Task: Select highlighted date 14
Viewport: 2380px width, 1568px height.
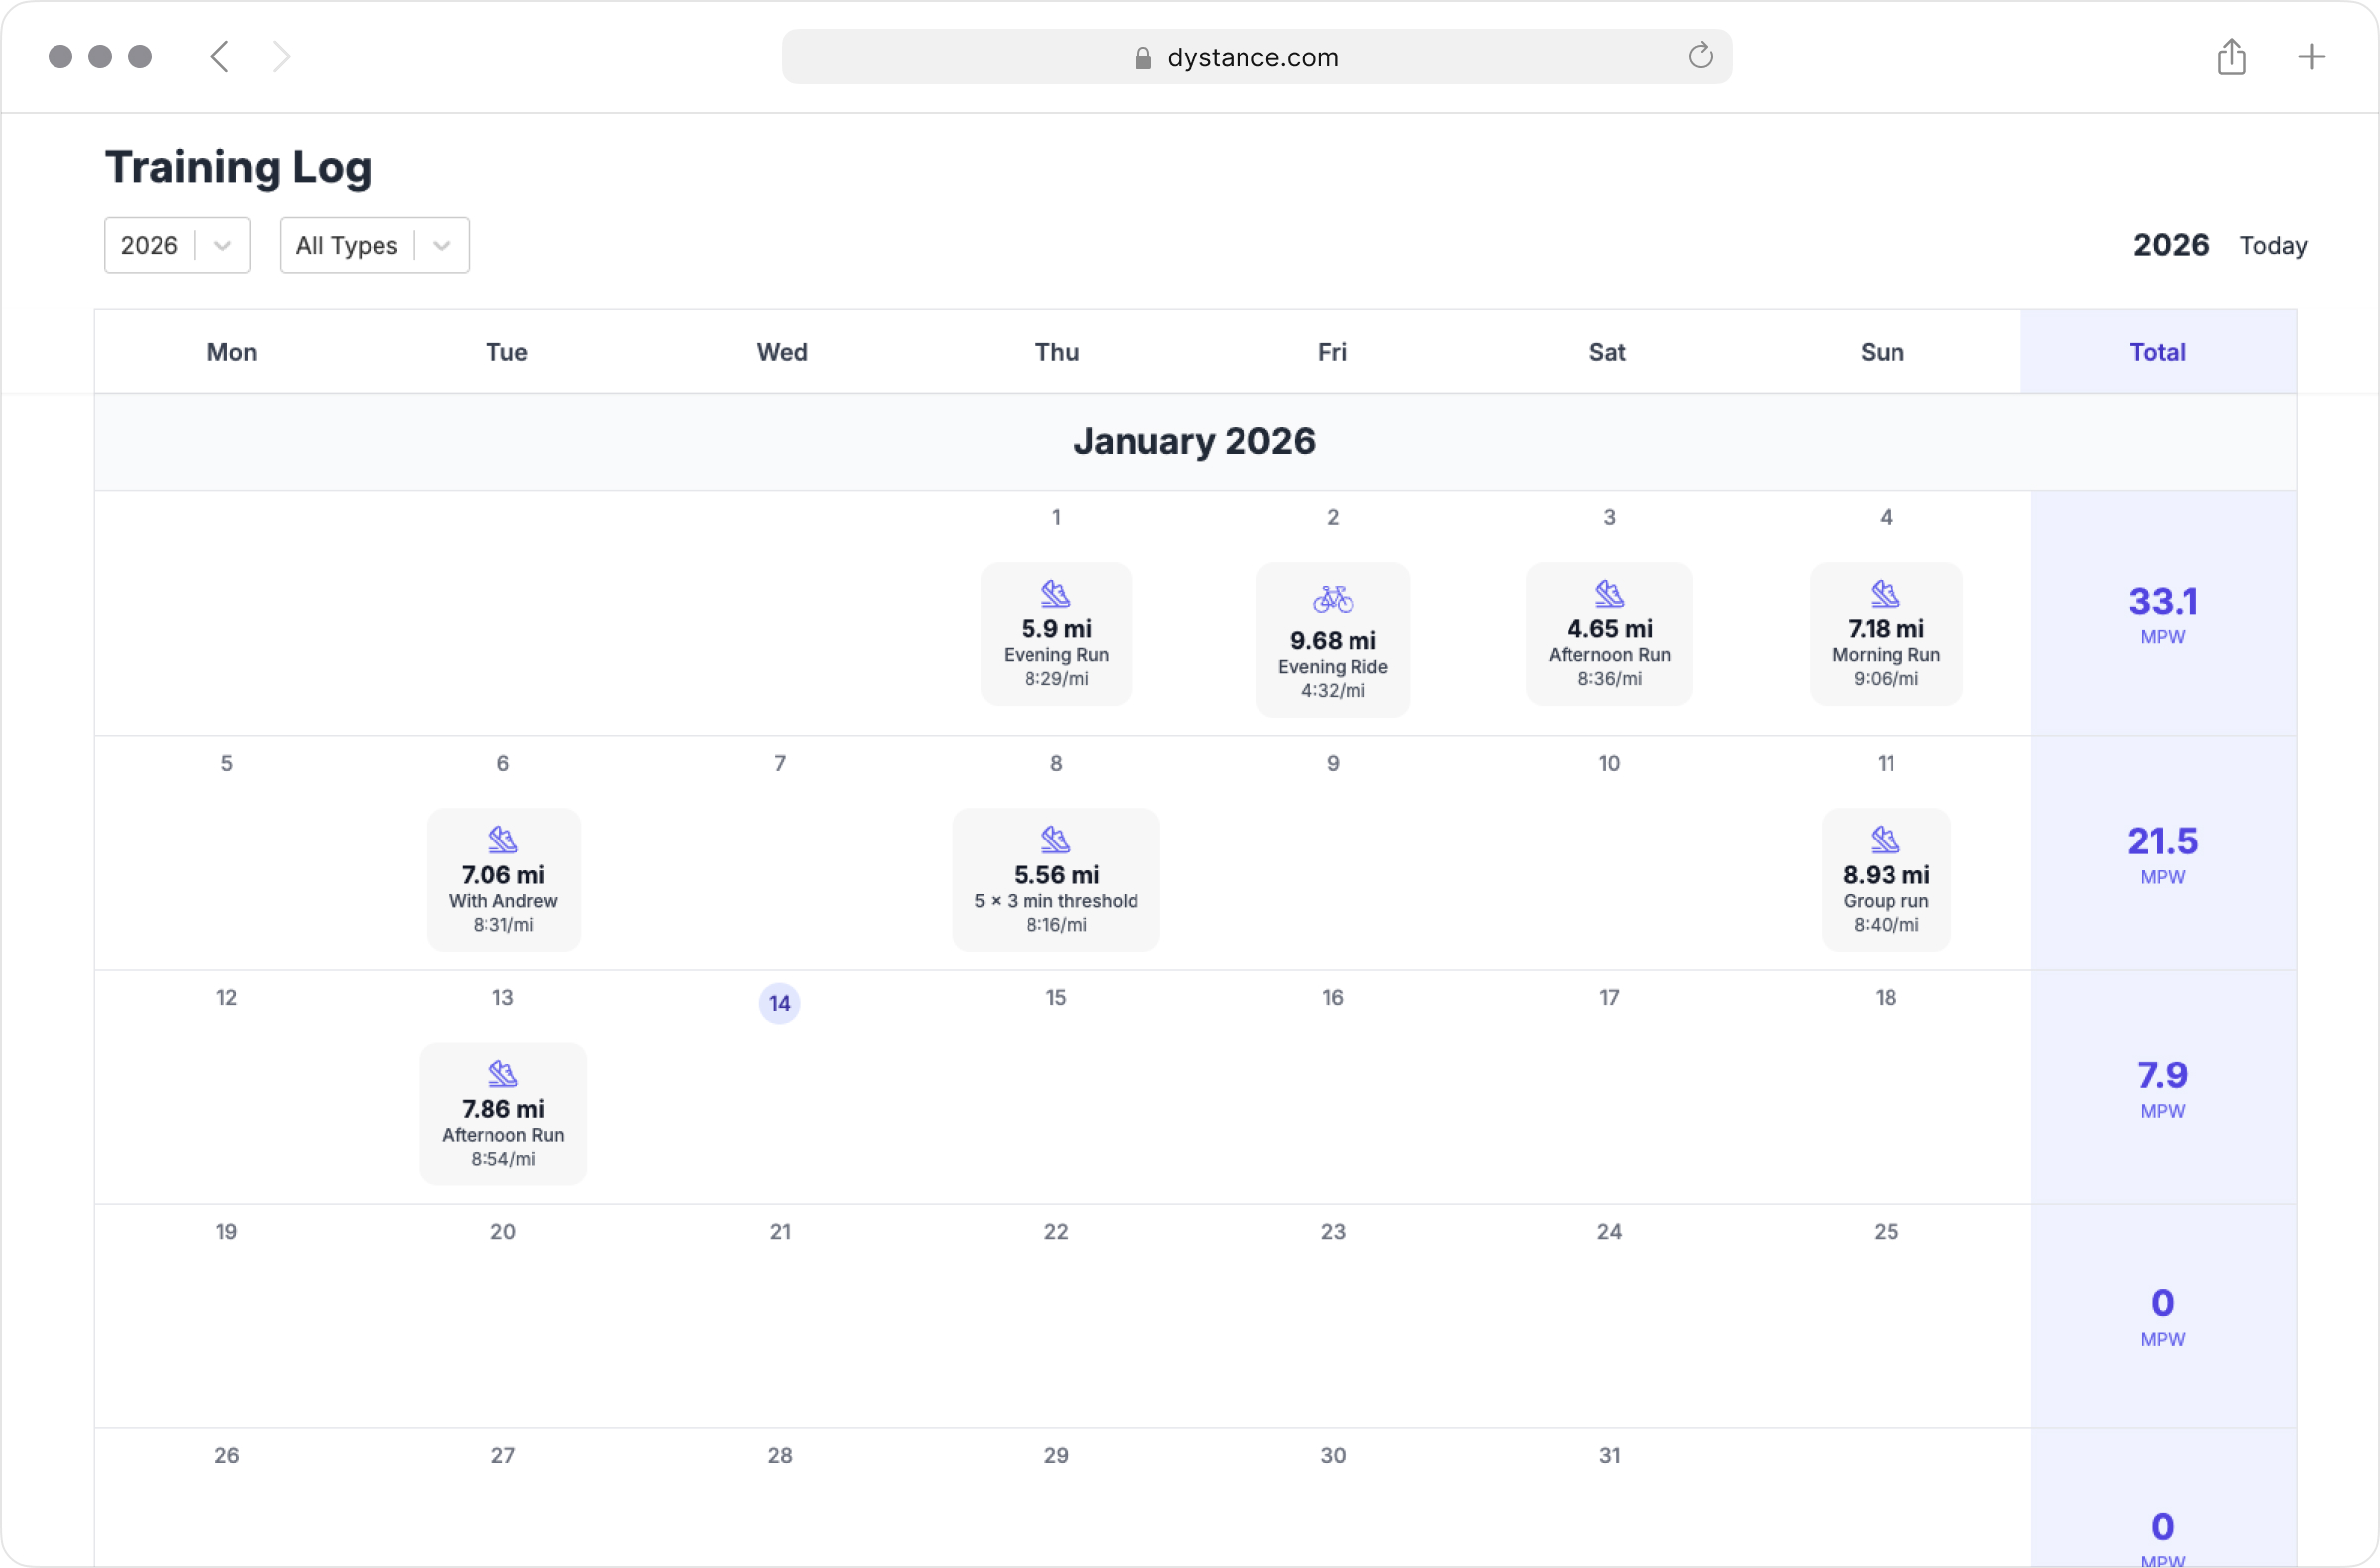Action: tap(779, 1003)
